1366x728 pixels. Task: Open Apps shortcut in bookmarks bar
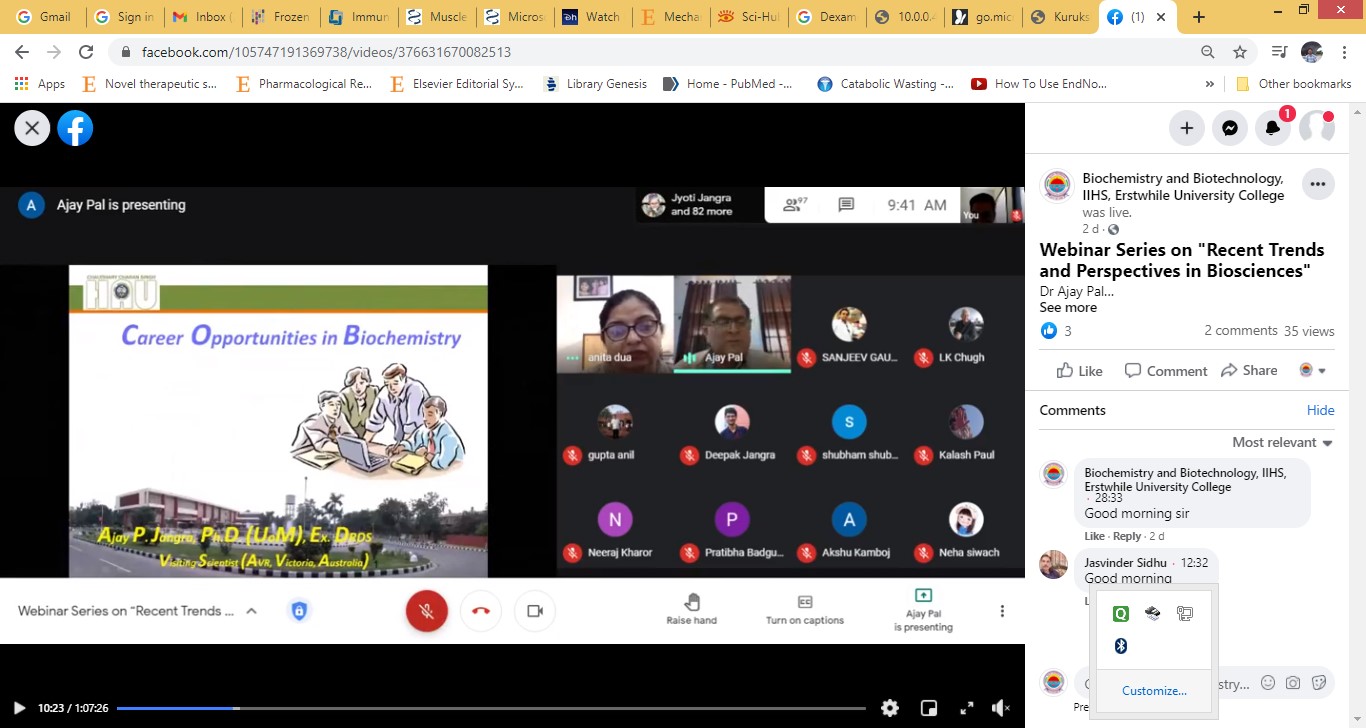click(40, 84)
